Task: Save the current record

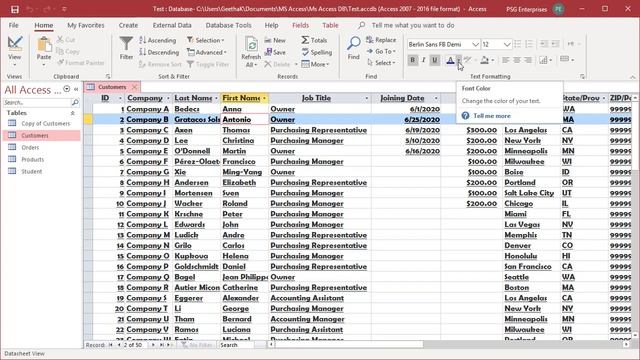Action: point(275,52)
